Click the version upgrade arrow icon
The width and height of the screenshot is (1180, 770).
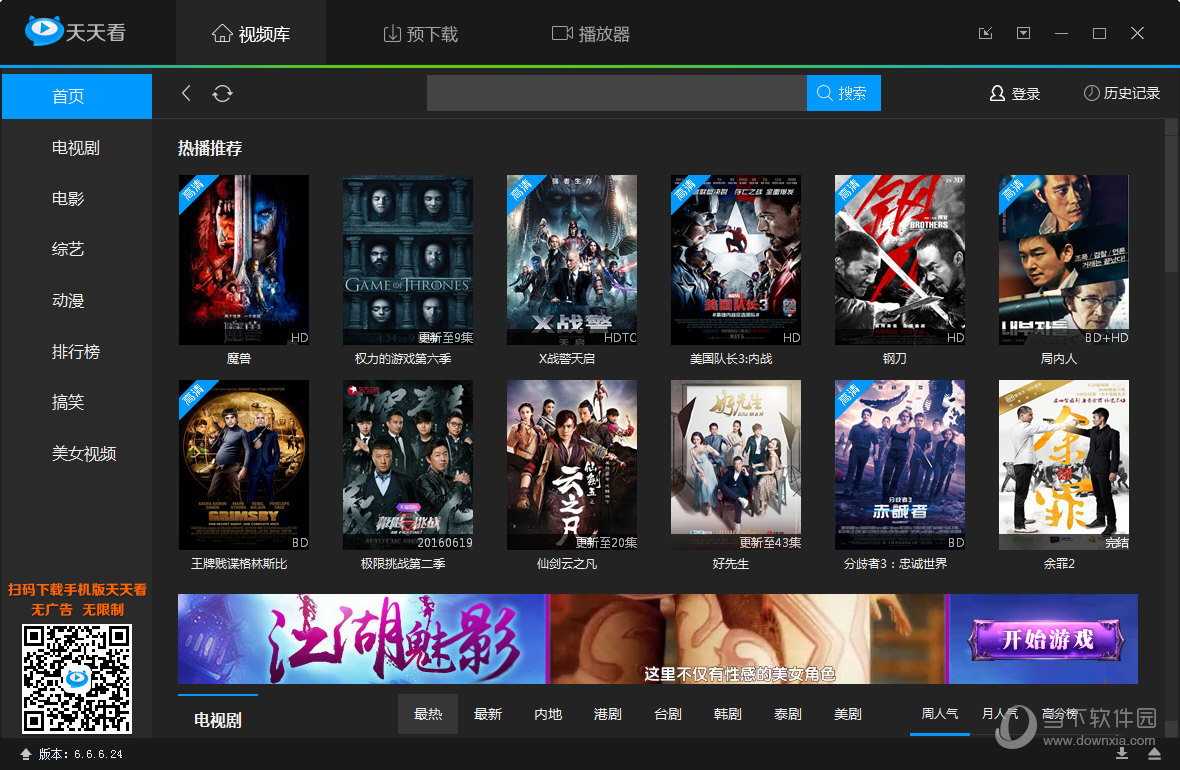pyautogui.click(x=26, y=753)
